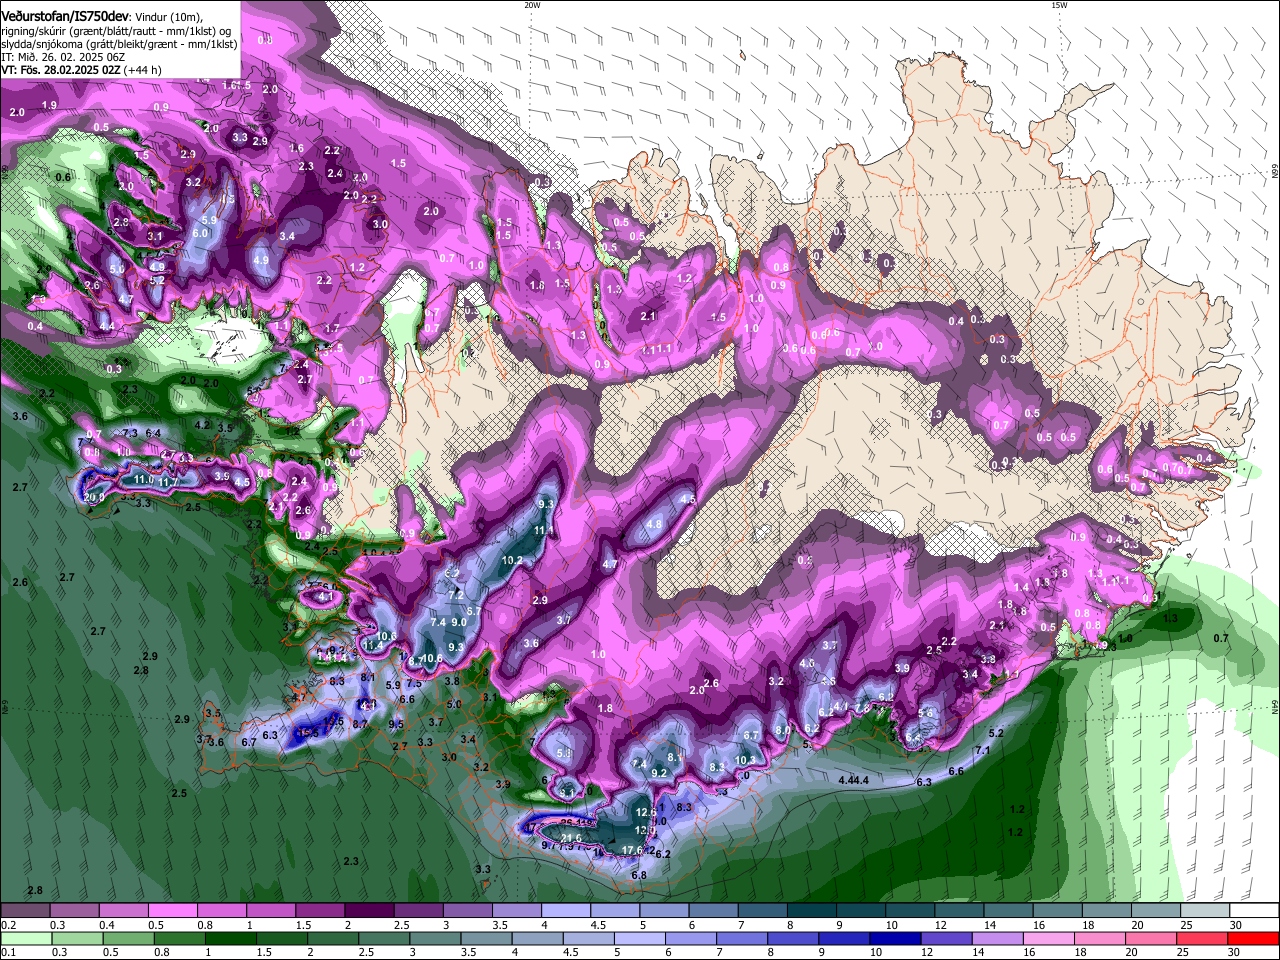Image resolution: width=1280 pixels, height=960 pixels.
Task: Pick the snow legend swatch starting at 6
Action: 714,910
